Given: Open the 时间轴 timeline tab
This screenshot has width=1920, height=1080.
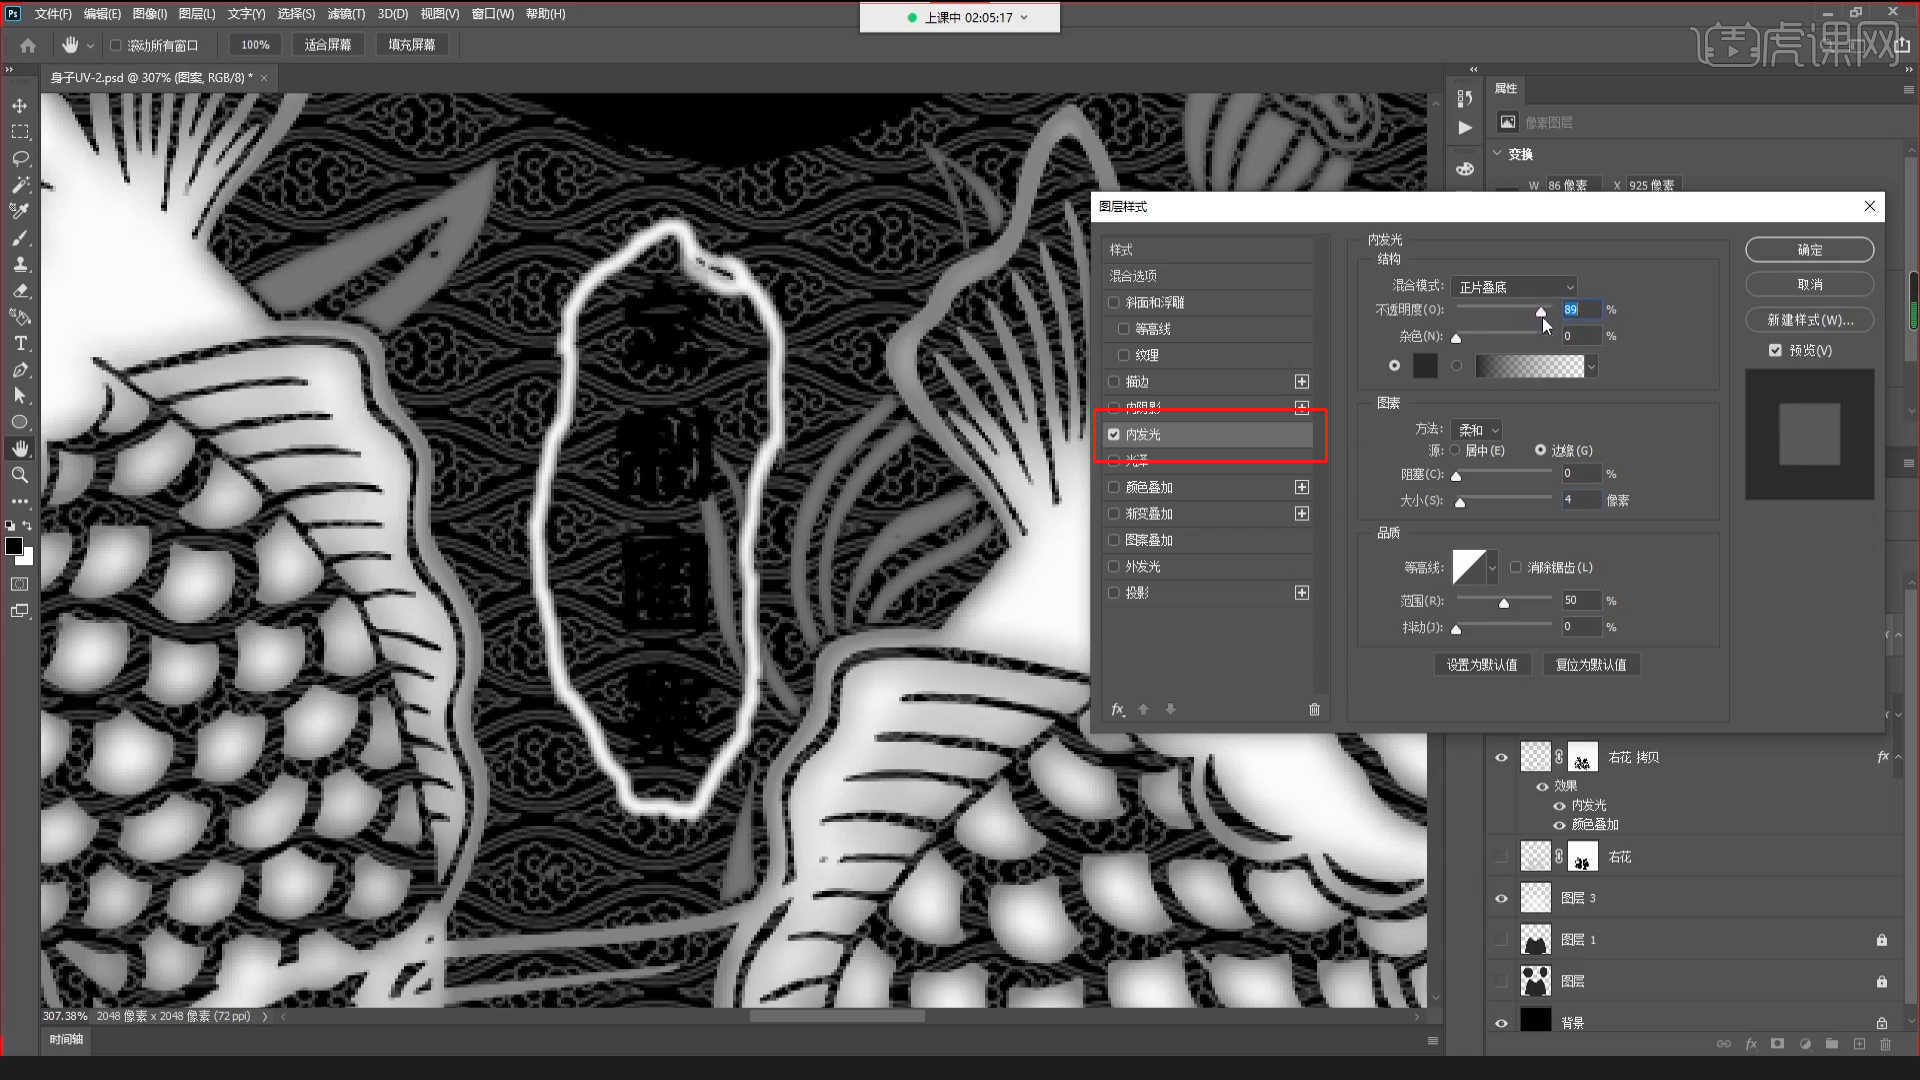Looking at the screenshot, I should pos(66,1040).
